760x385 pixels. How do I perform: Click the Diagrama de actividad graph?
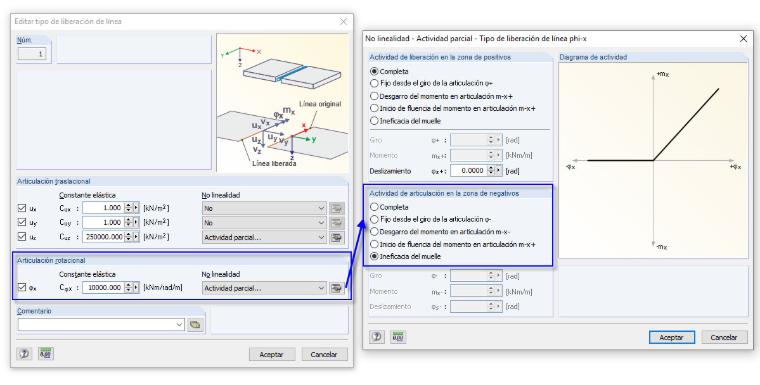(x=653, y=160)
